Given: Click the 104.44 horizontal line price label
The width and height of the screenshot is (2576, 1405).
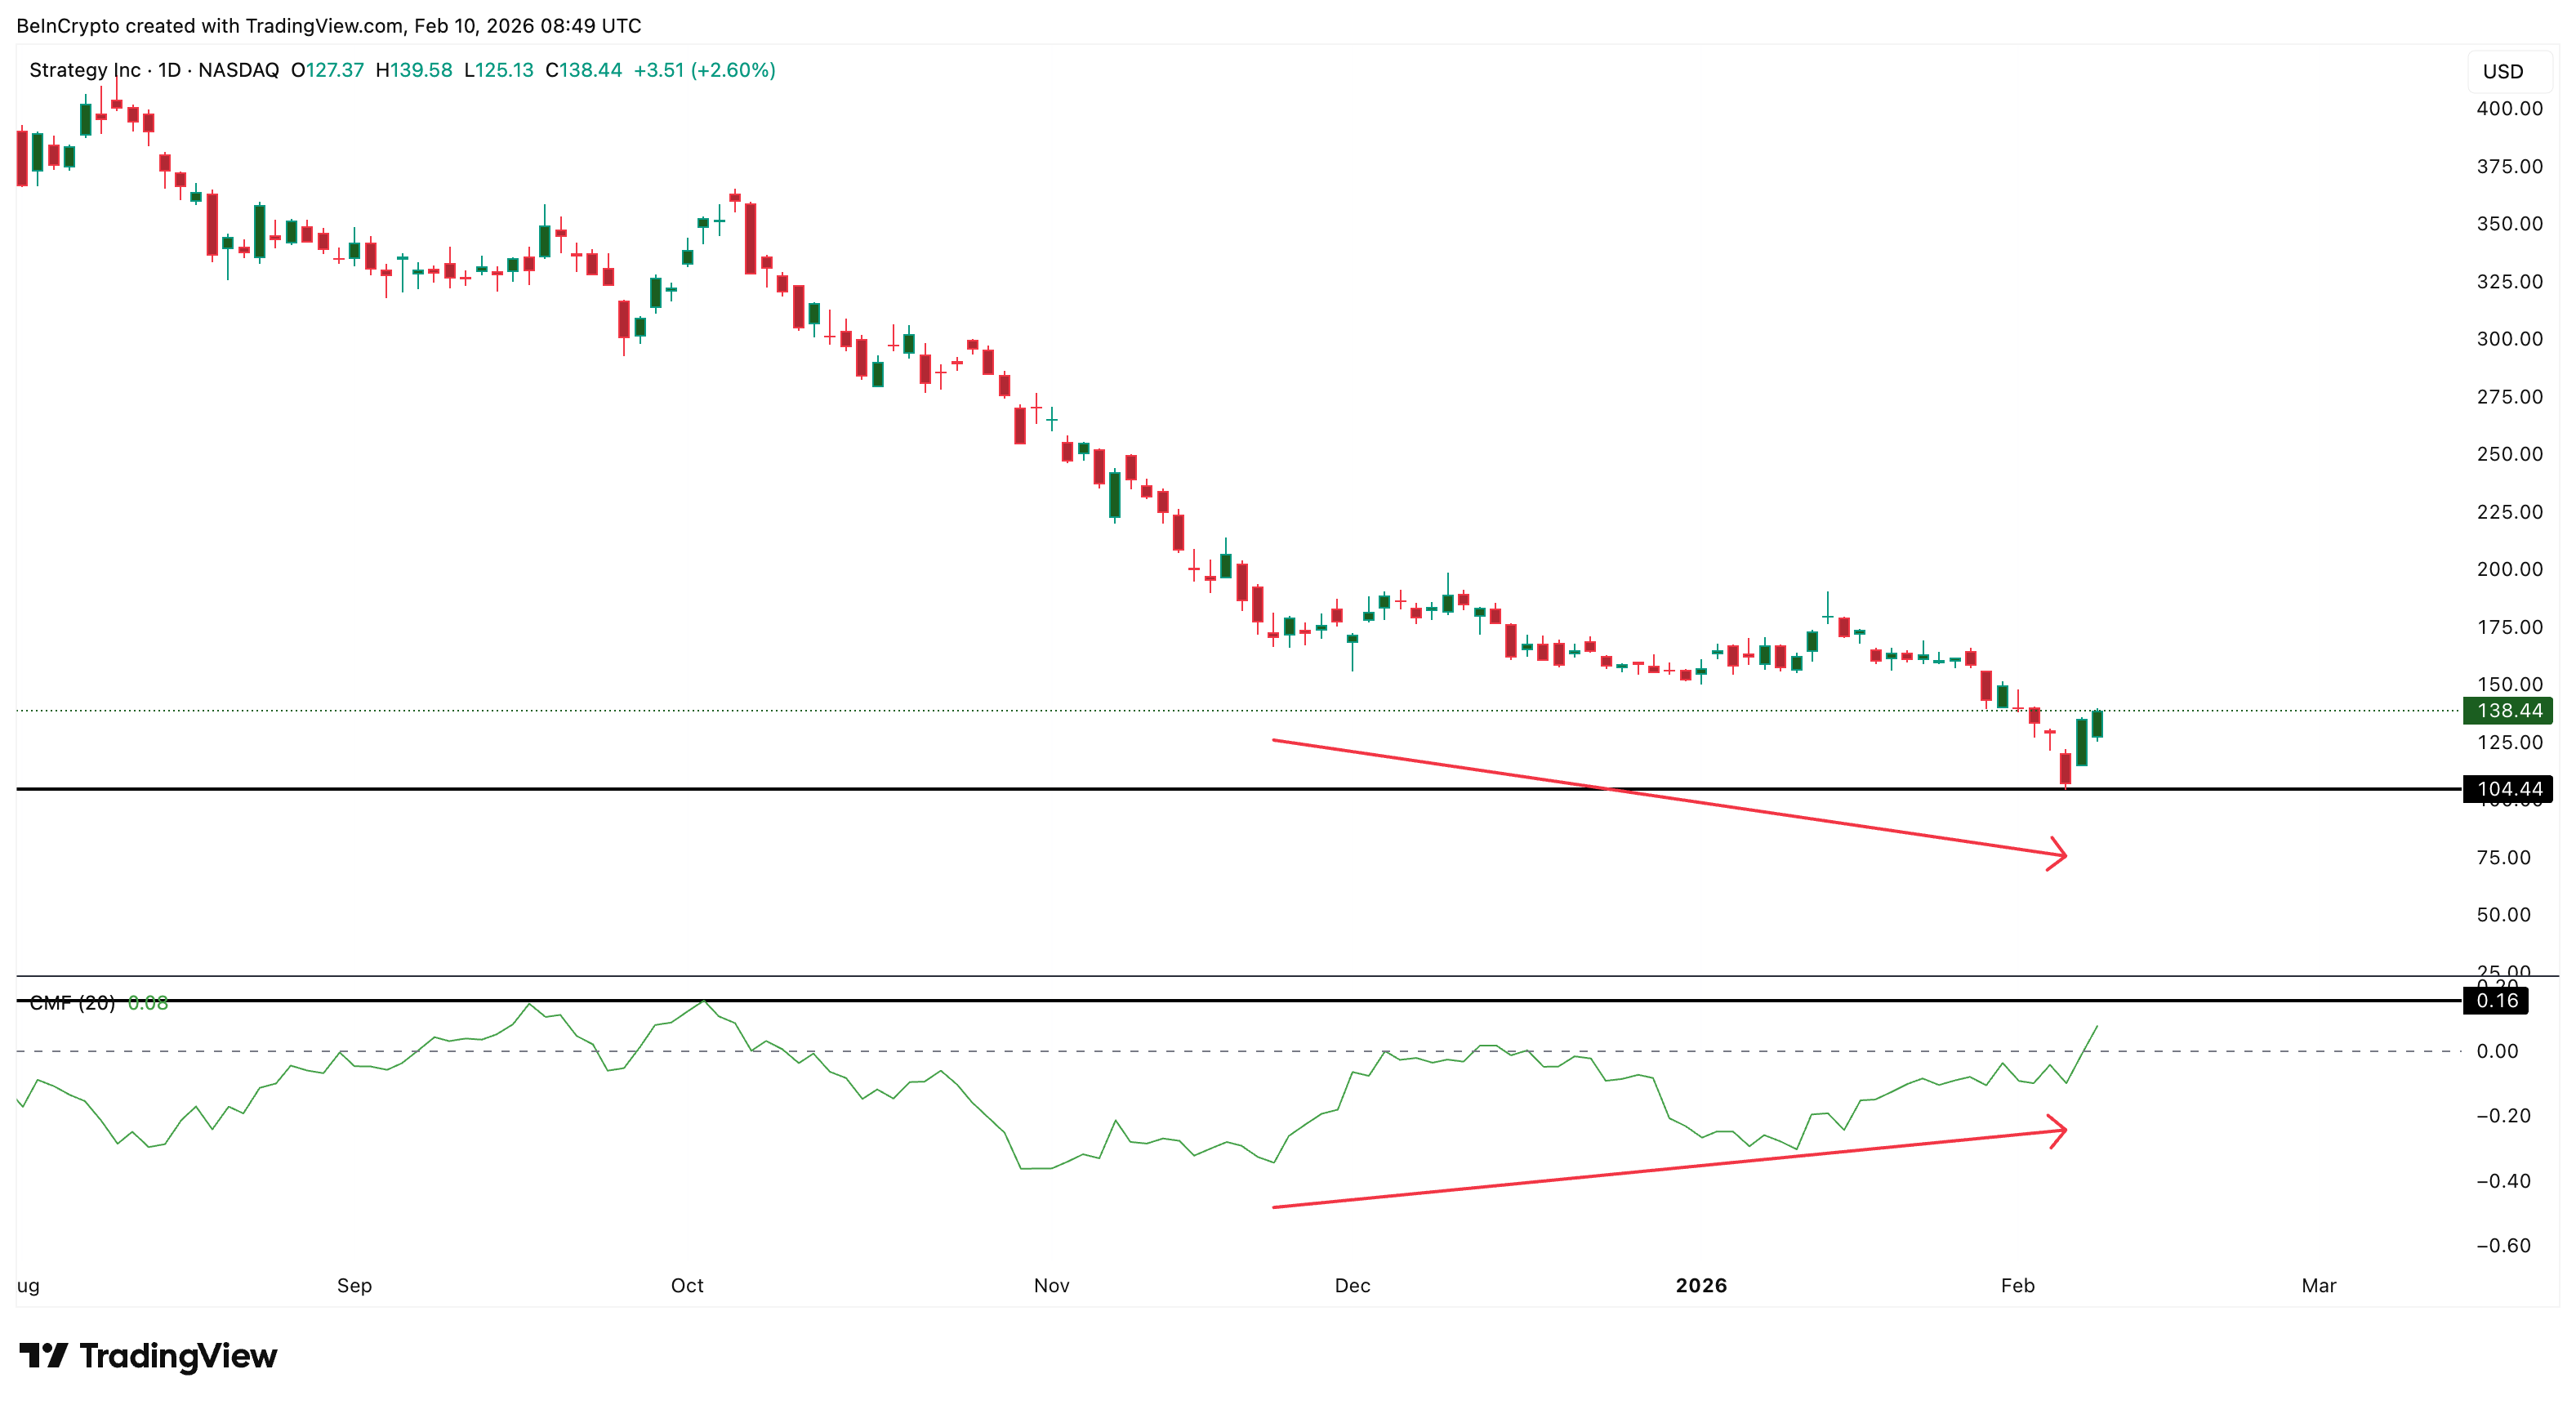Looking at the screenshot, I should pyautogui.click(x=2508, y=789).
